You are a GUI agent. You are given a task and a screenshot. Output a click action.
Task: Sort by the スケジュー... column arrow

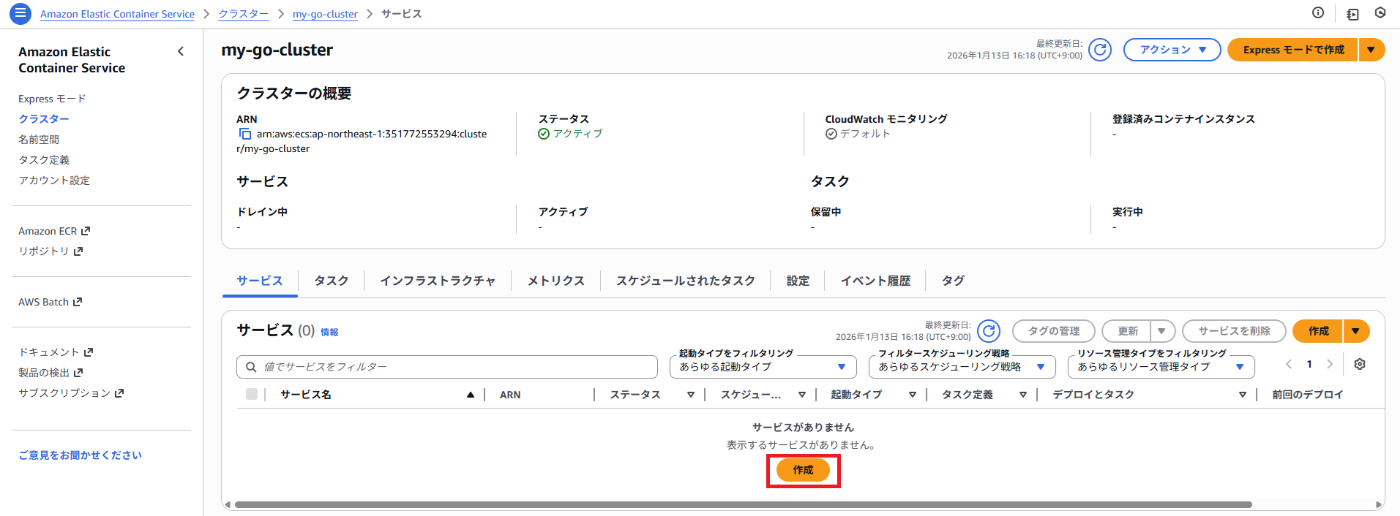(801, 395)
